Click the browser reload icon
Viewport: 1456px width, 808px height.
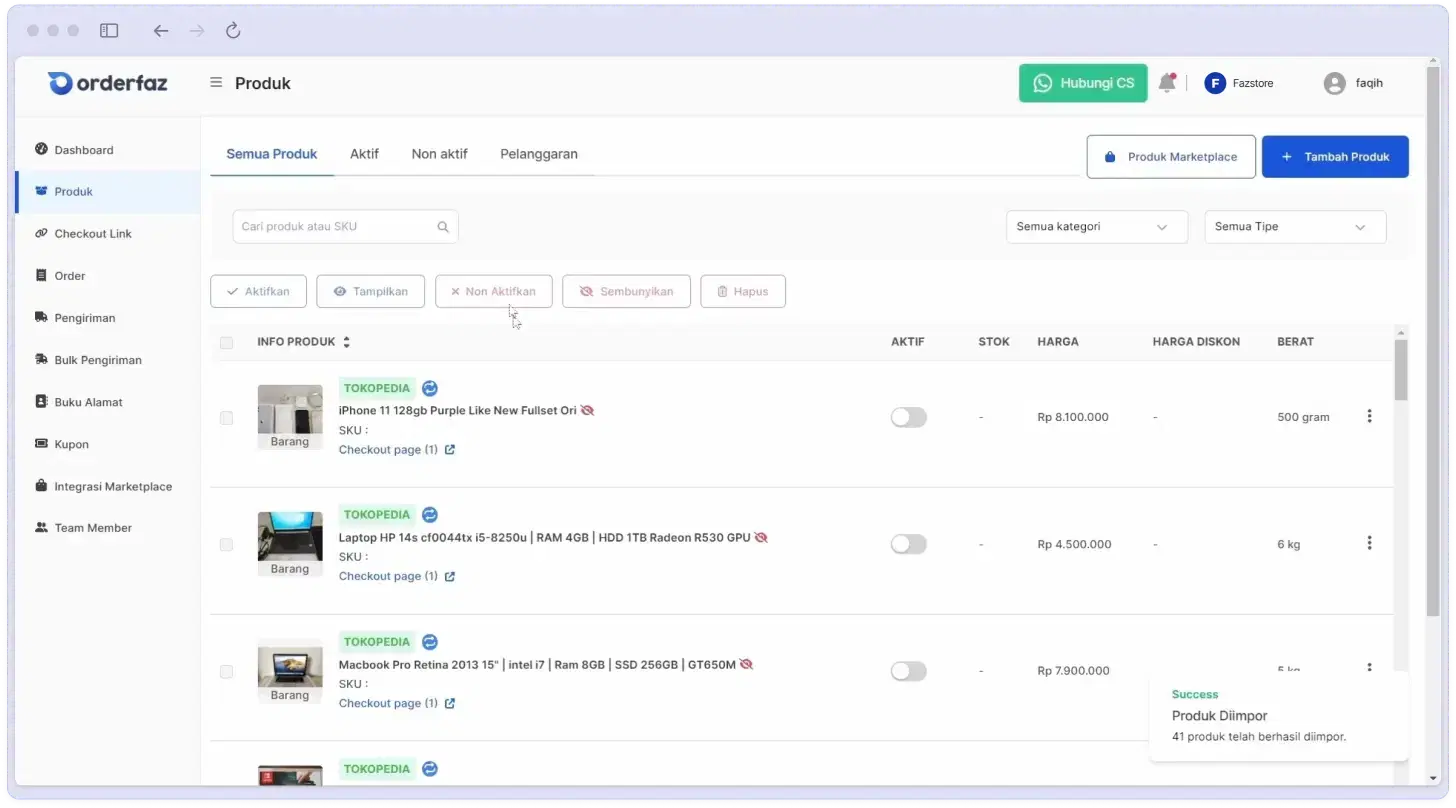tap(233, 31)
